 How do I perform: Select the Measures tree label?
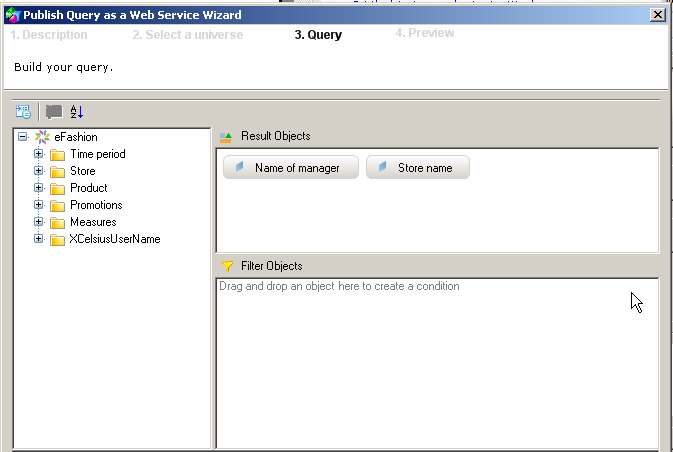93,222
